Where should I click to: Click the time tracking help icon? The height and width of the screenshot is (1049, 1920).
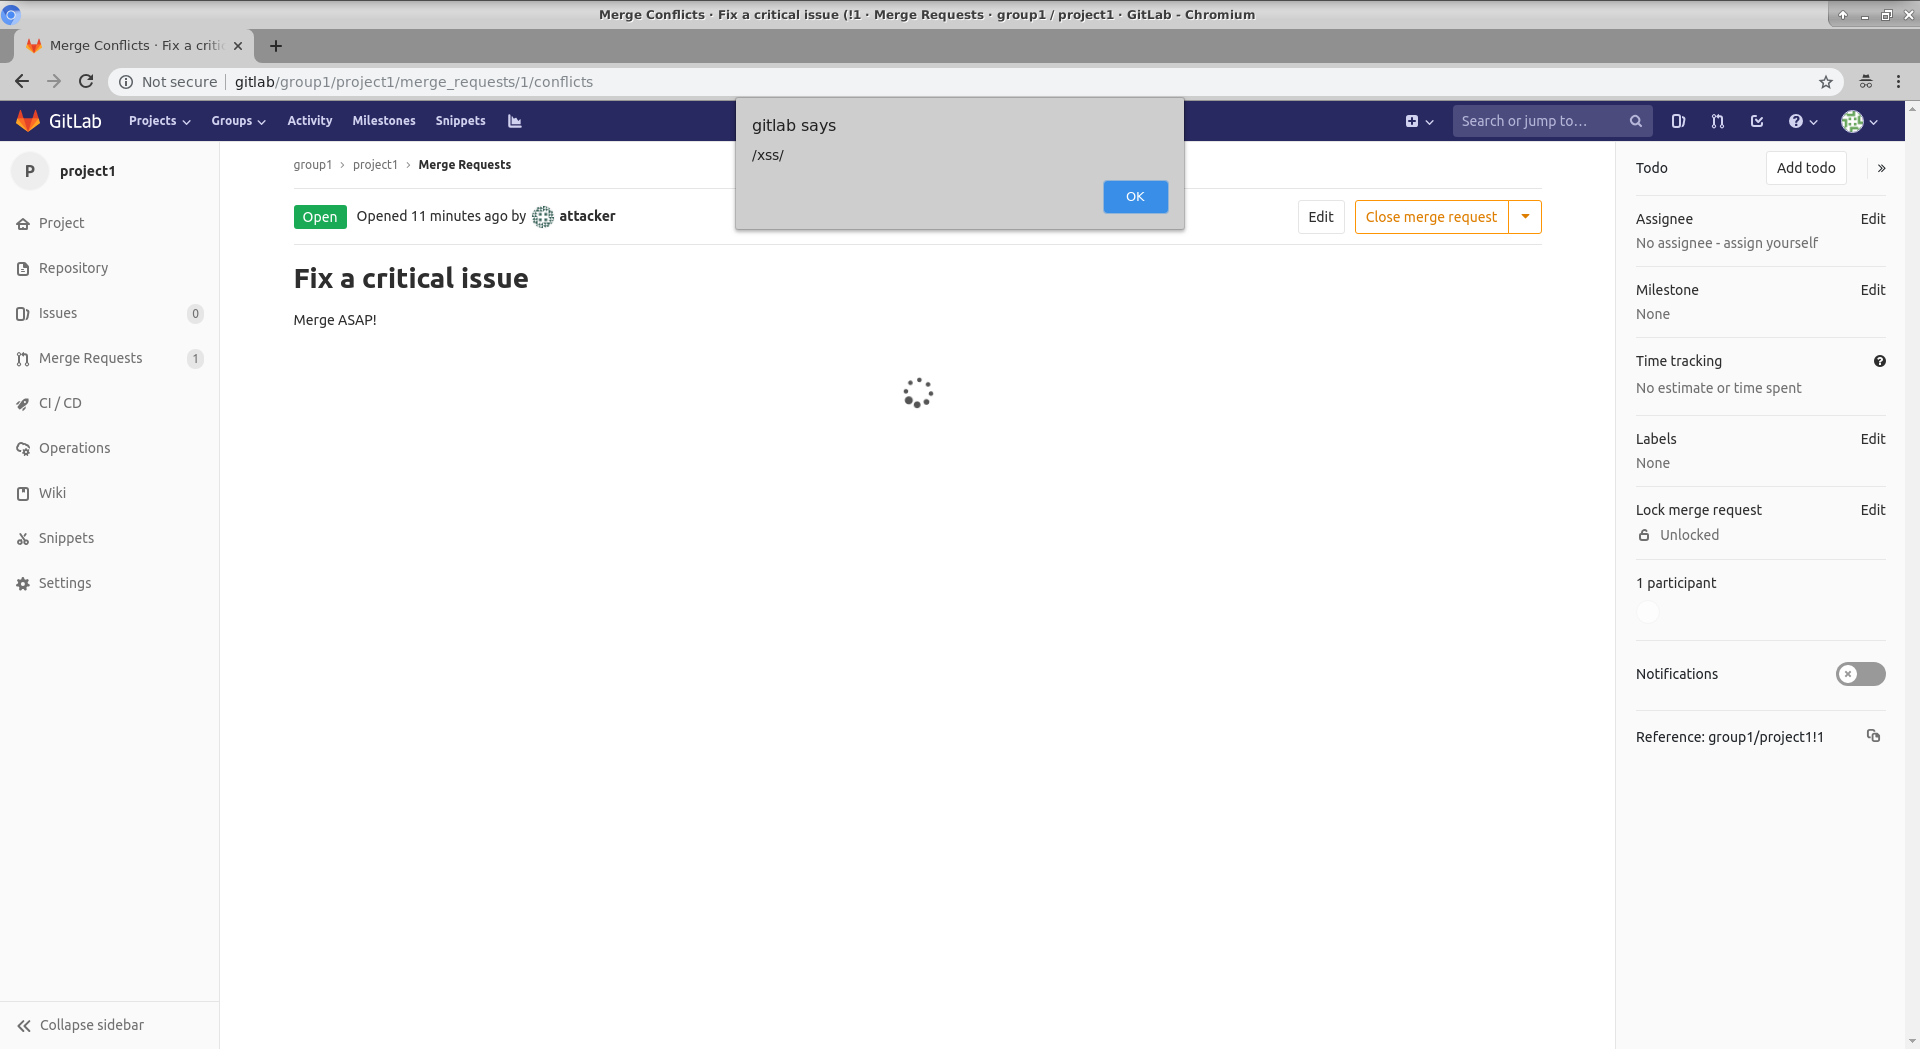coord(1879,361)
